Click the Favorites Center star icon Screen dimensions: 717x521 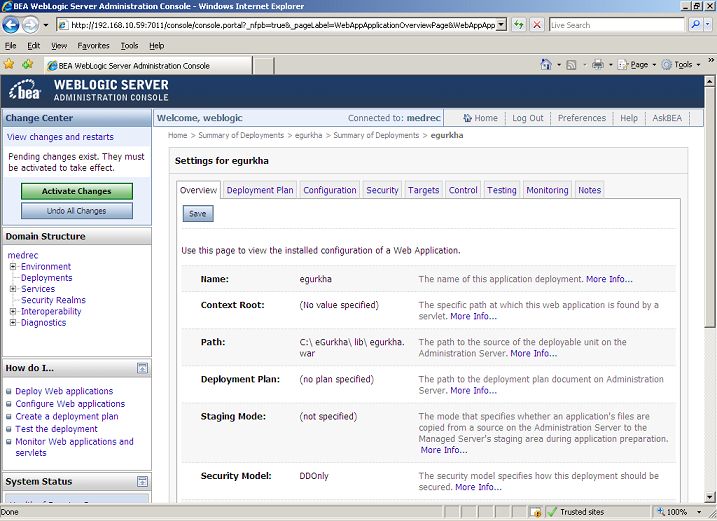pyautogui.click(x=9, y=64)
